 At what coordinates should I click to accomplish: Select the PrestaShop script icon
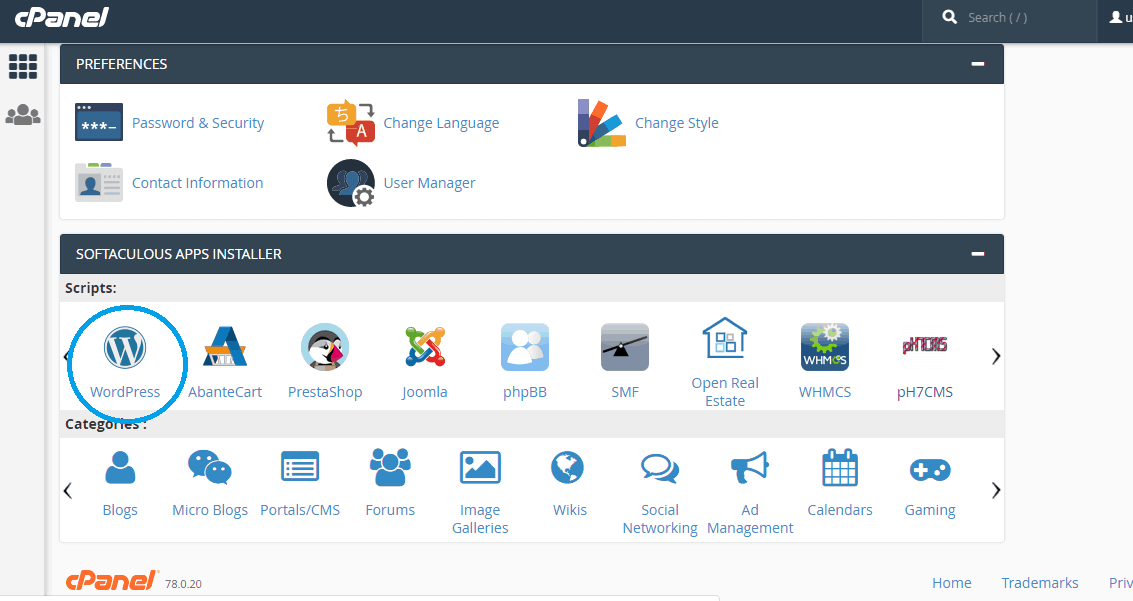click(x=325, y=348)
